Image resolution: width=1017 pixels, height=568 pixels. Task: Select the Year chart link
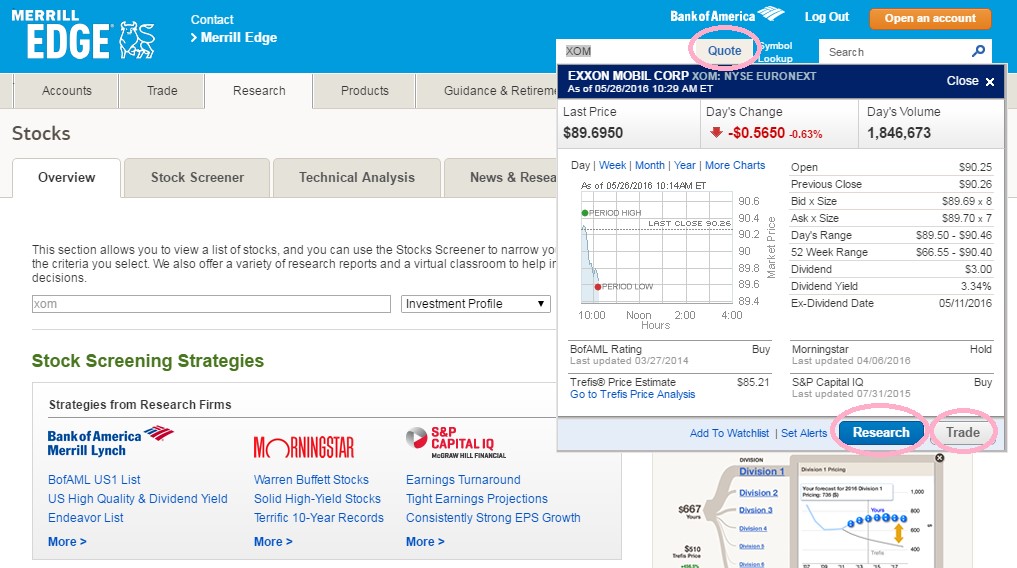point(684,165)
